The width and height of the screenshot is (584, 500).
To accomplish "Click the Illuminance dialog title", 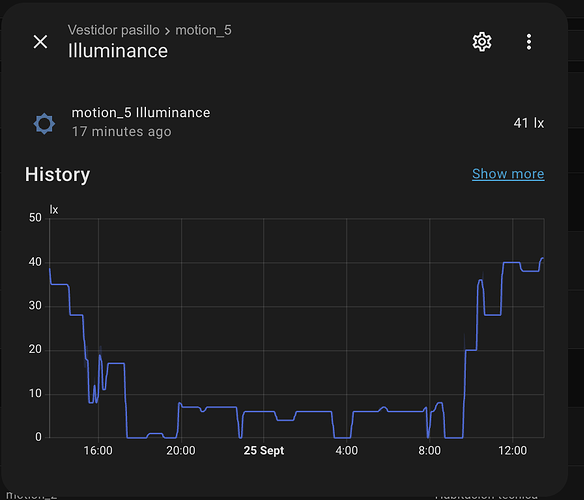I will 118,51.
